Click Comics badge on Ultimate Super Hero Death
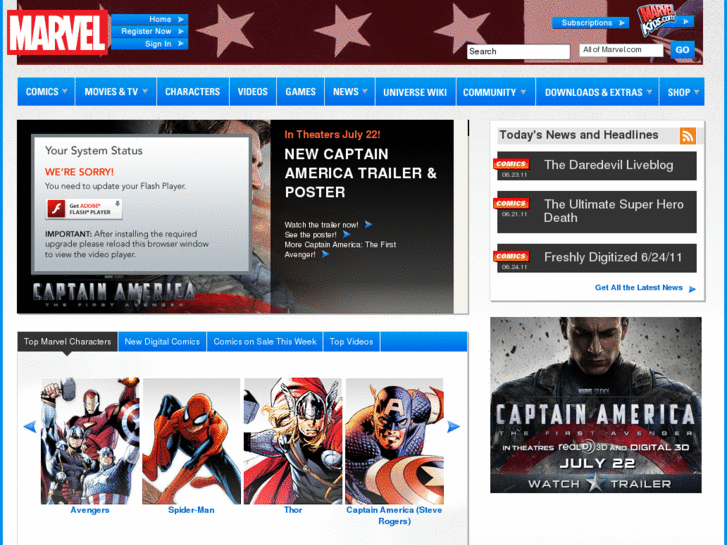 click(x=511, y=203)
